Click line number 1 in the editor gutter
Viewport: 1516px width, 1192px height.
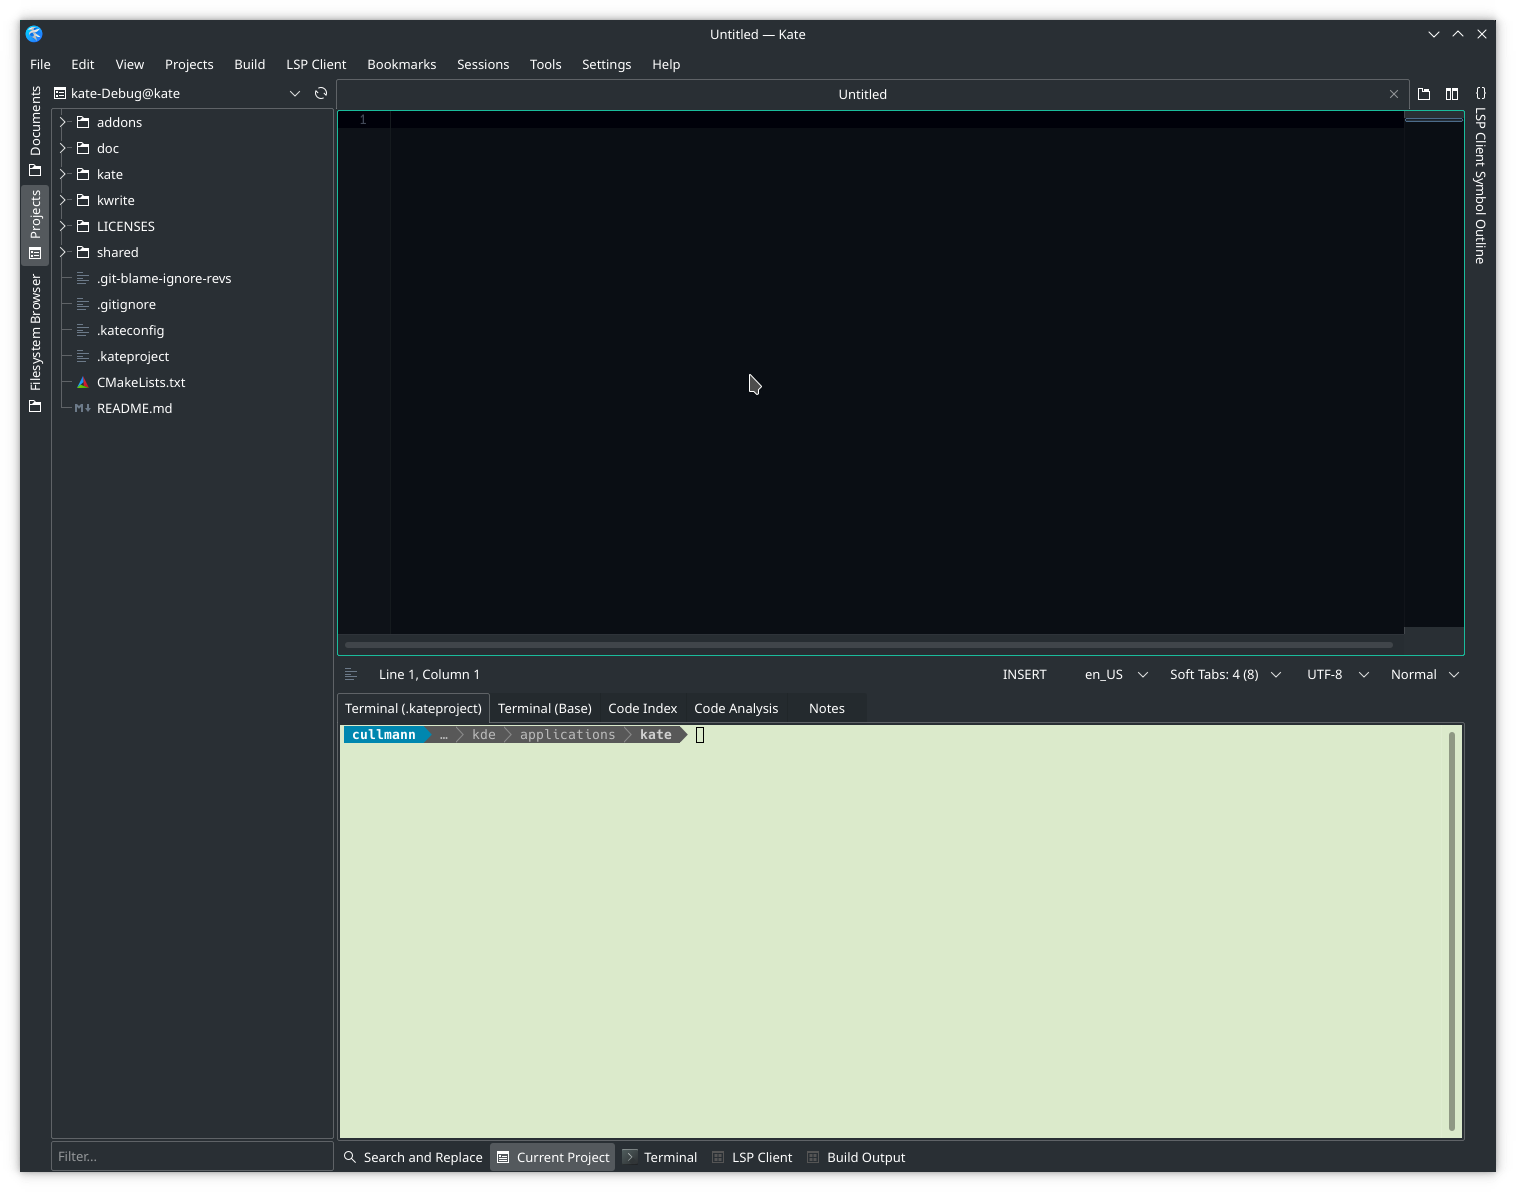[x=363, y=120]
